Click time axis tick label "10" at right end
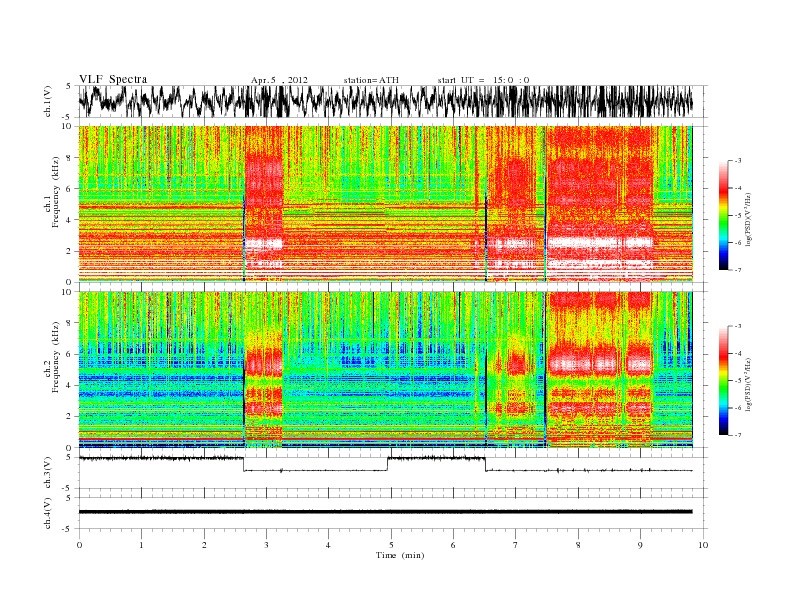Screen dimensions: 792x612 pyautogui.click(x=703, y=545)
